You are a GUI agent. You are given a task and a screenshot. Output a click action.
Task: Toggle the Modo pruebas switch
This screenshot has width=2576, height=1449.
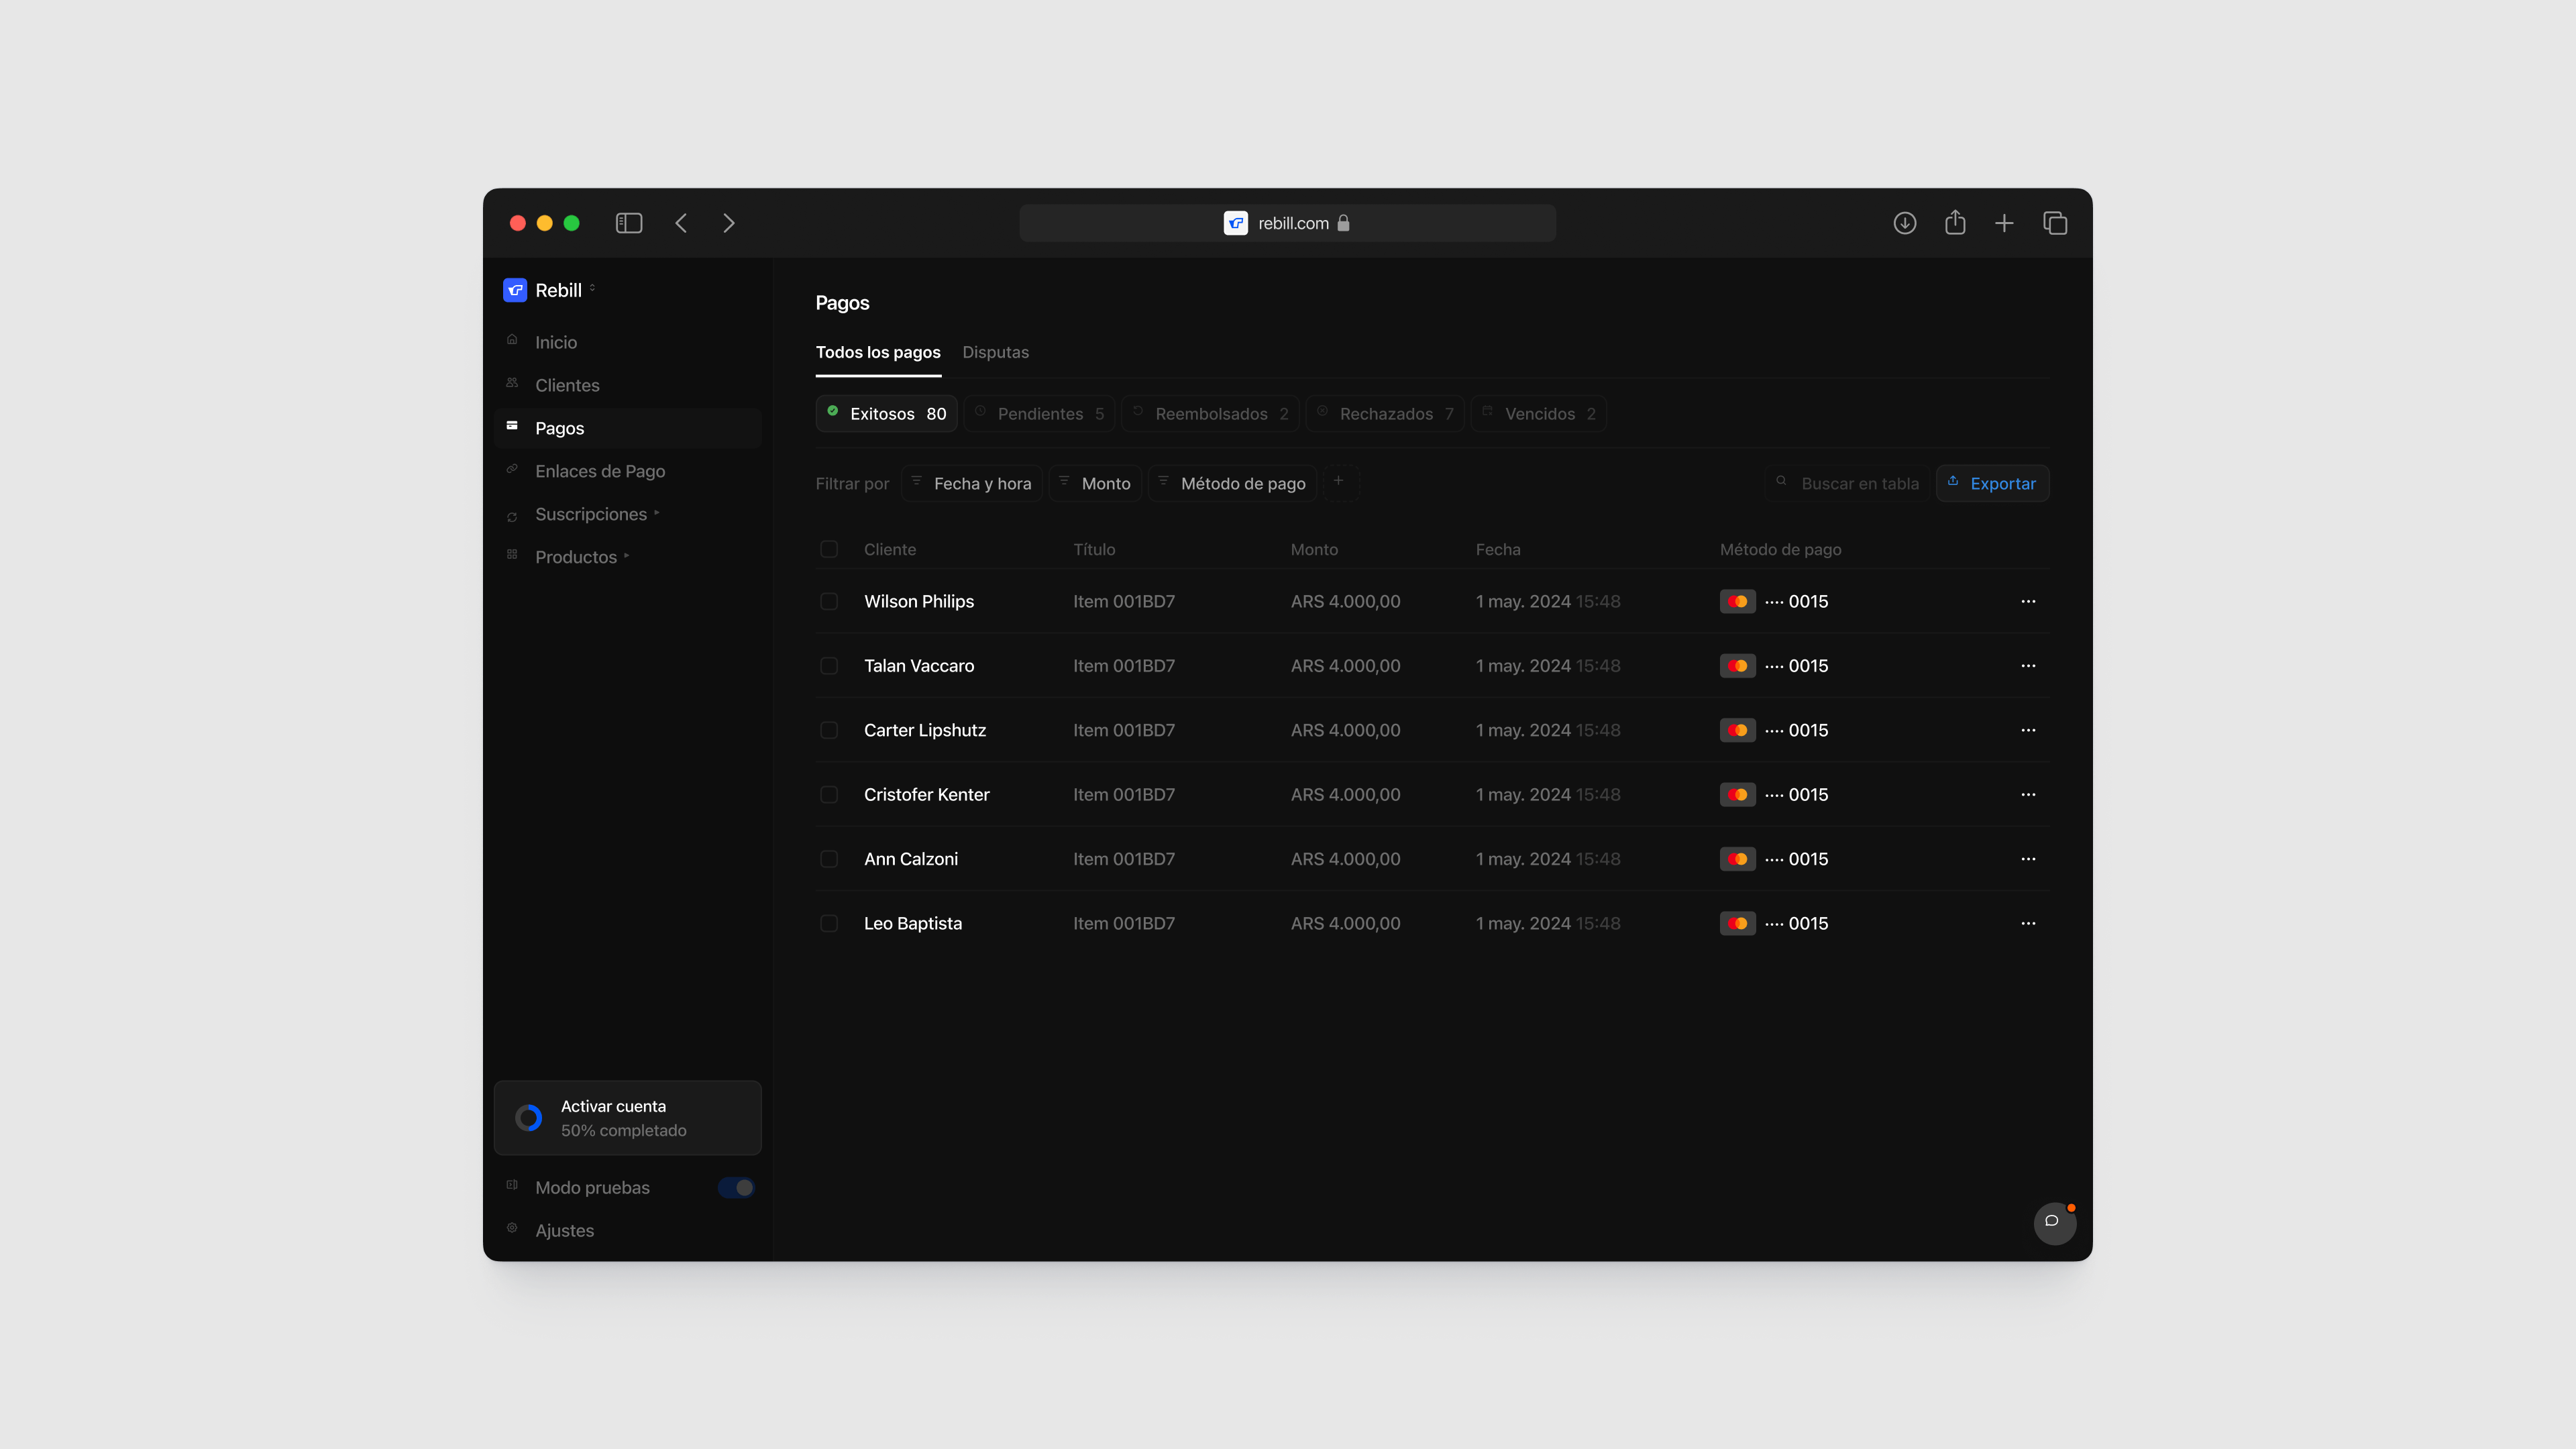736,1188
